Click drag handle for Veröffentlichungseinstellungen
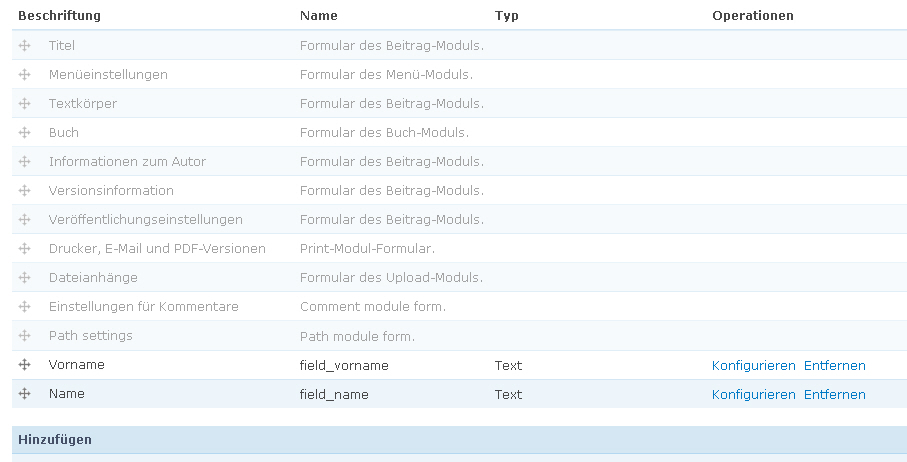The image size is (907, 462). [25, 220]
